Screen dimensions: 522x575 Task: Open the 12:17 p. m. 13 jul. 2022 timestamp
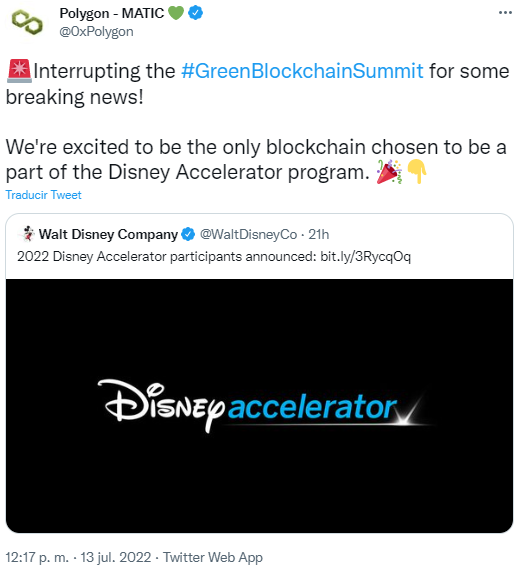[x=78, y=557]
